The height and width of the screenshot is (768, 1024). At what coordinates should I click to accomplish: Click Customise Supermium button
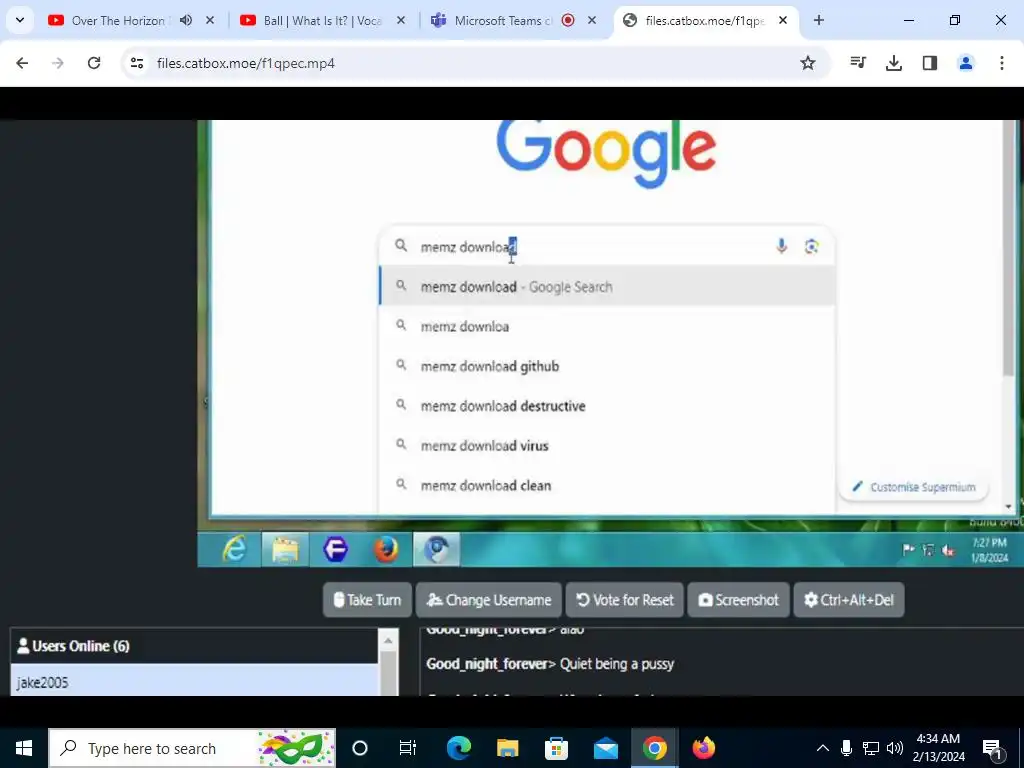pyautogui.click(x=913, y=487)
